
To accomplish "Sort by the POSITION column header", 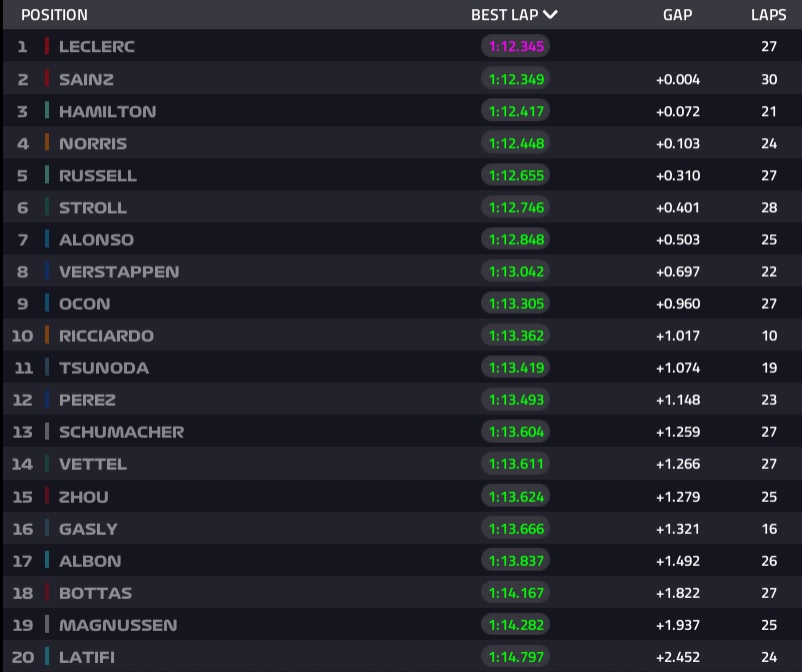I will coord(54,15).
